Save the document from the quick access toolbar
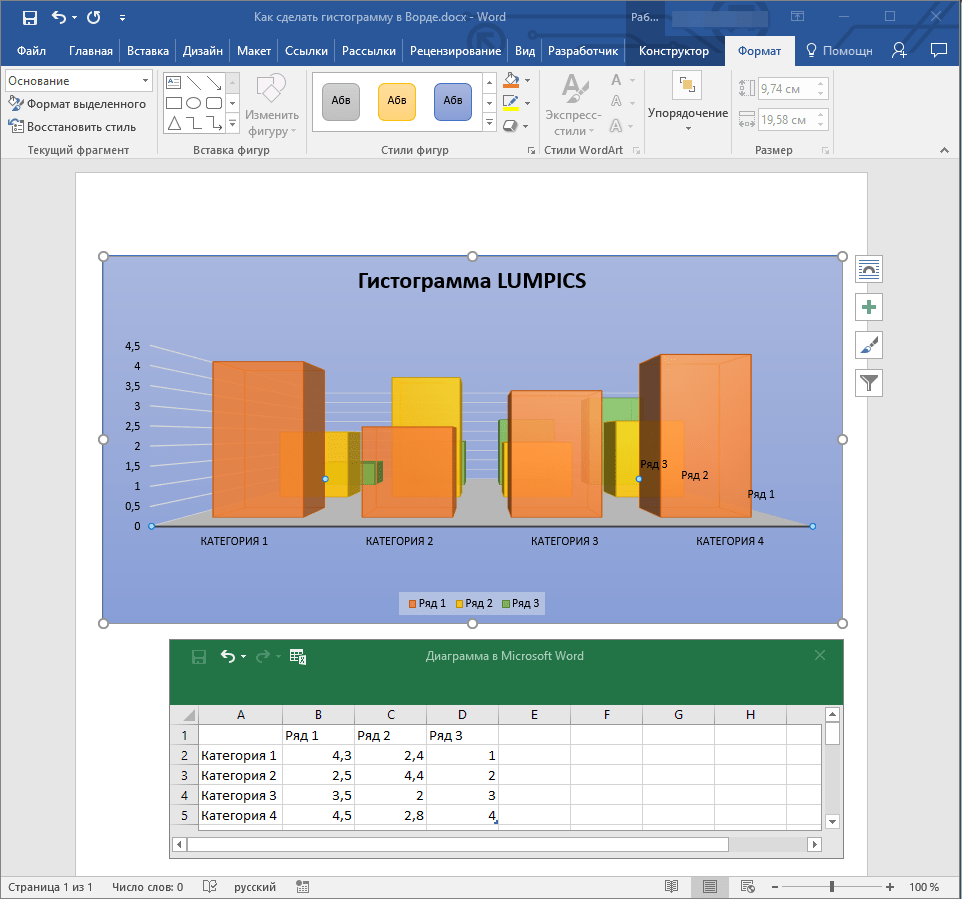Image resolution: width=962 pixels, height=899 pixels. click(x=29, y=17)
